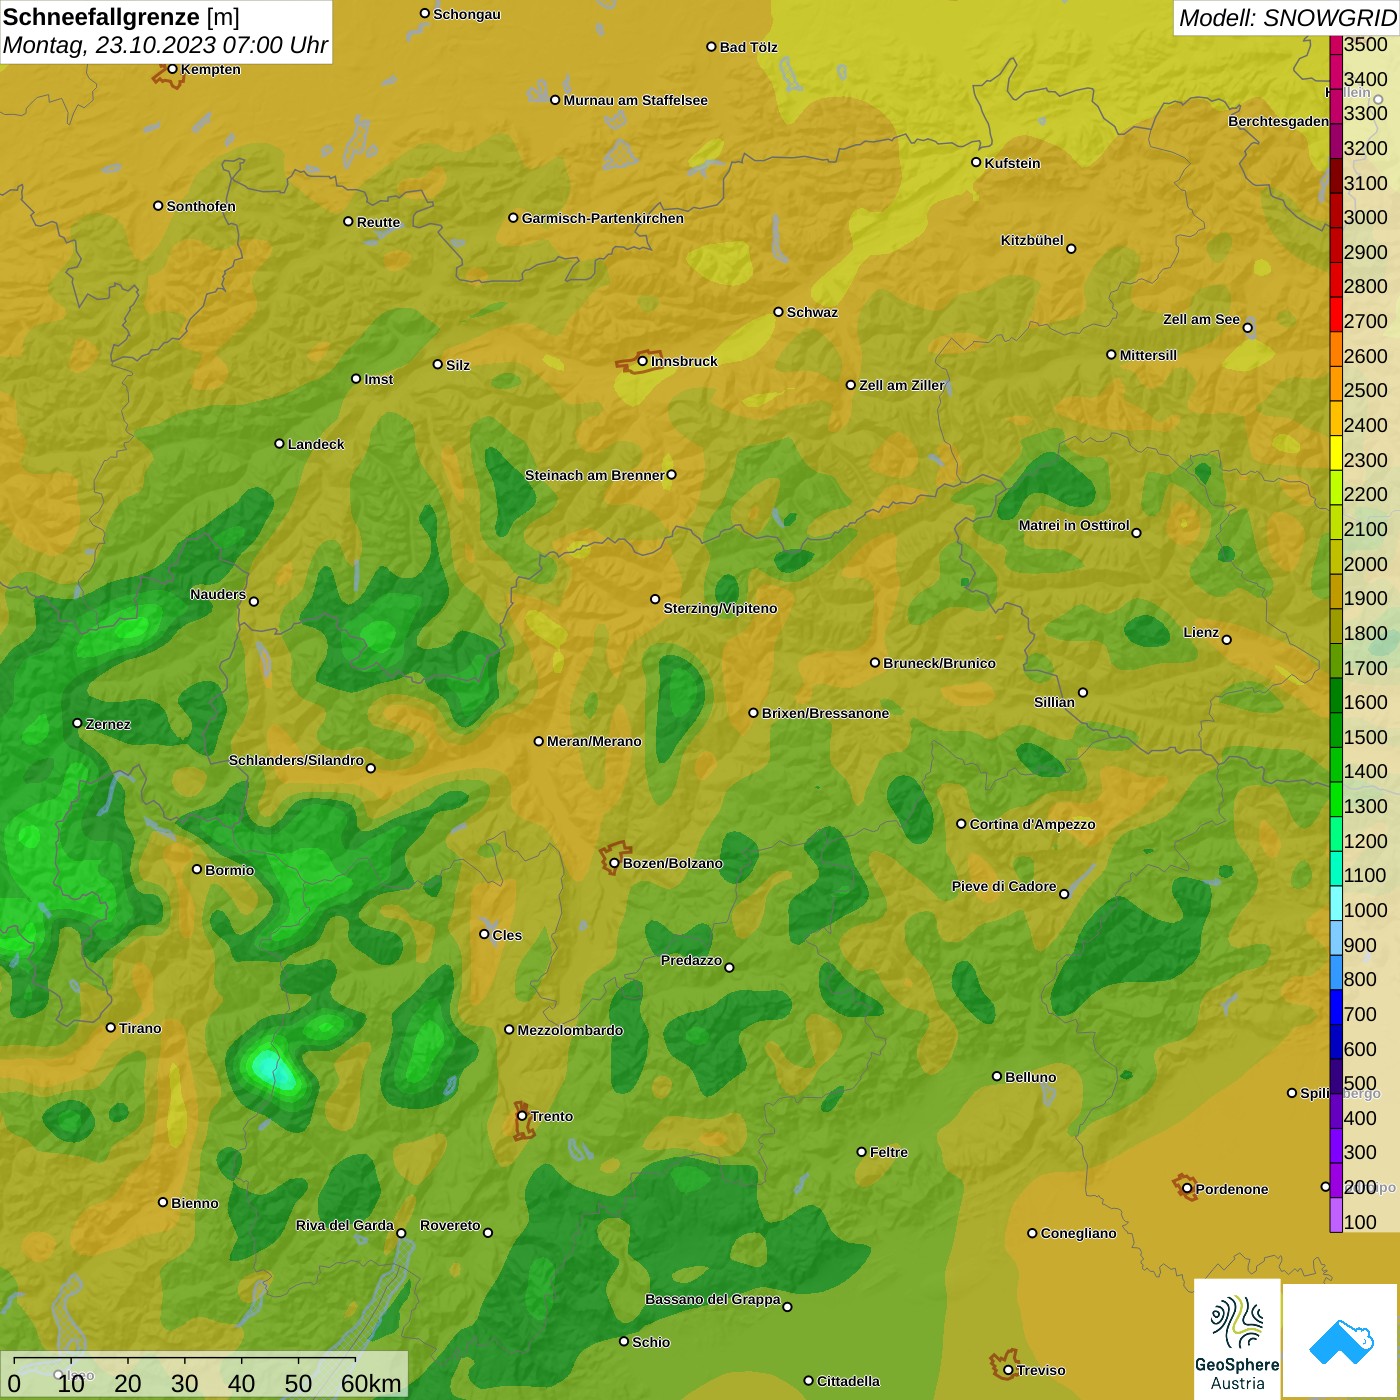Click the "60km" scale bar label
This screenshot has height=1400, width=1400.
[x=371, y=1383]
